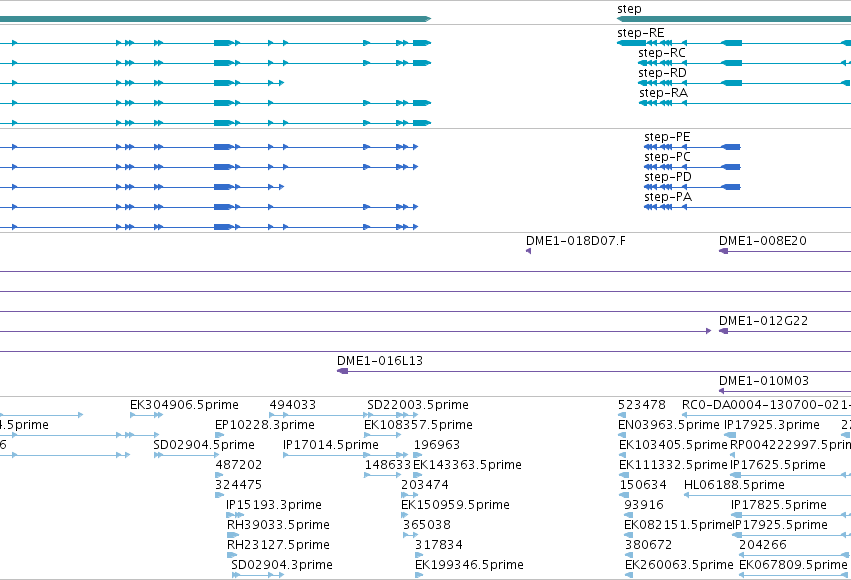The height and width of the screenshot is (580, 851).
Task: Click the step-RE transcript label
Action: tap(640, 33)
